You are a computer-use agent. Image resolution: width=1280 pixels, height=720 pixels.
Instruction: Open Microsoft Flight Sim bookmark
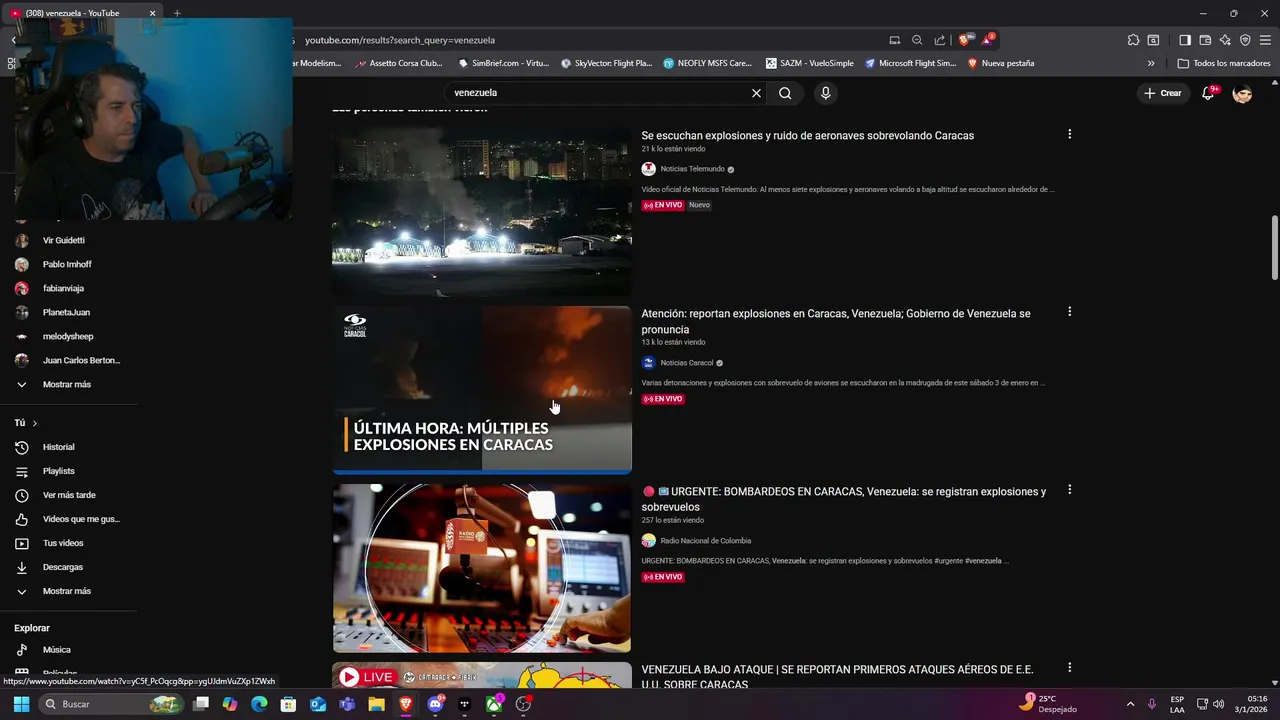[x=910, y=63]
